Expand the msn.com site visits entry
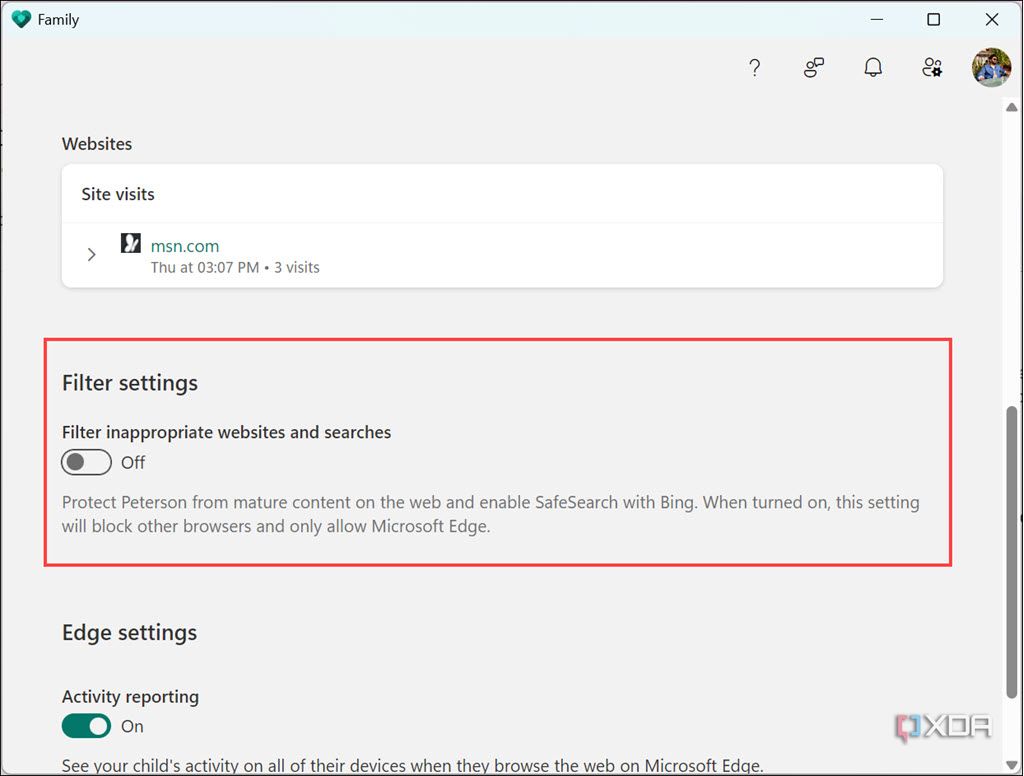Screen dimensions: 1024x776 coord(91,254)
